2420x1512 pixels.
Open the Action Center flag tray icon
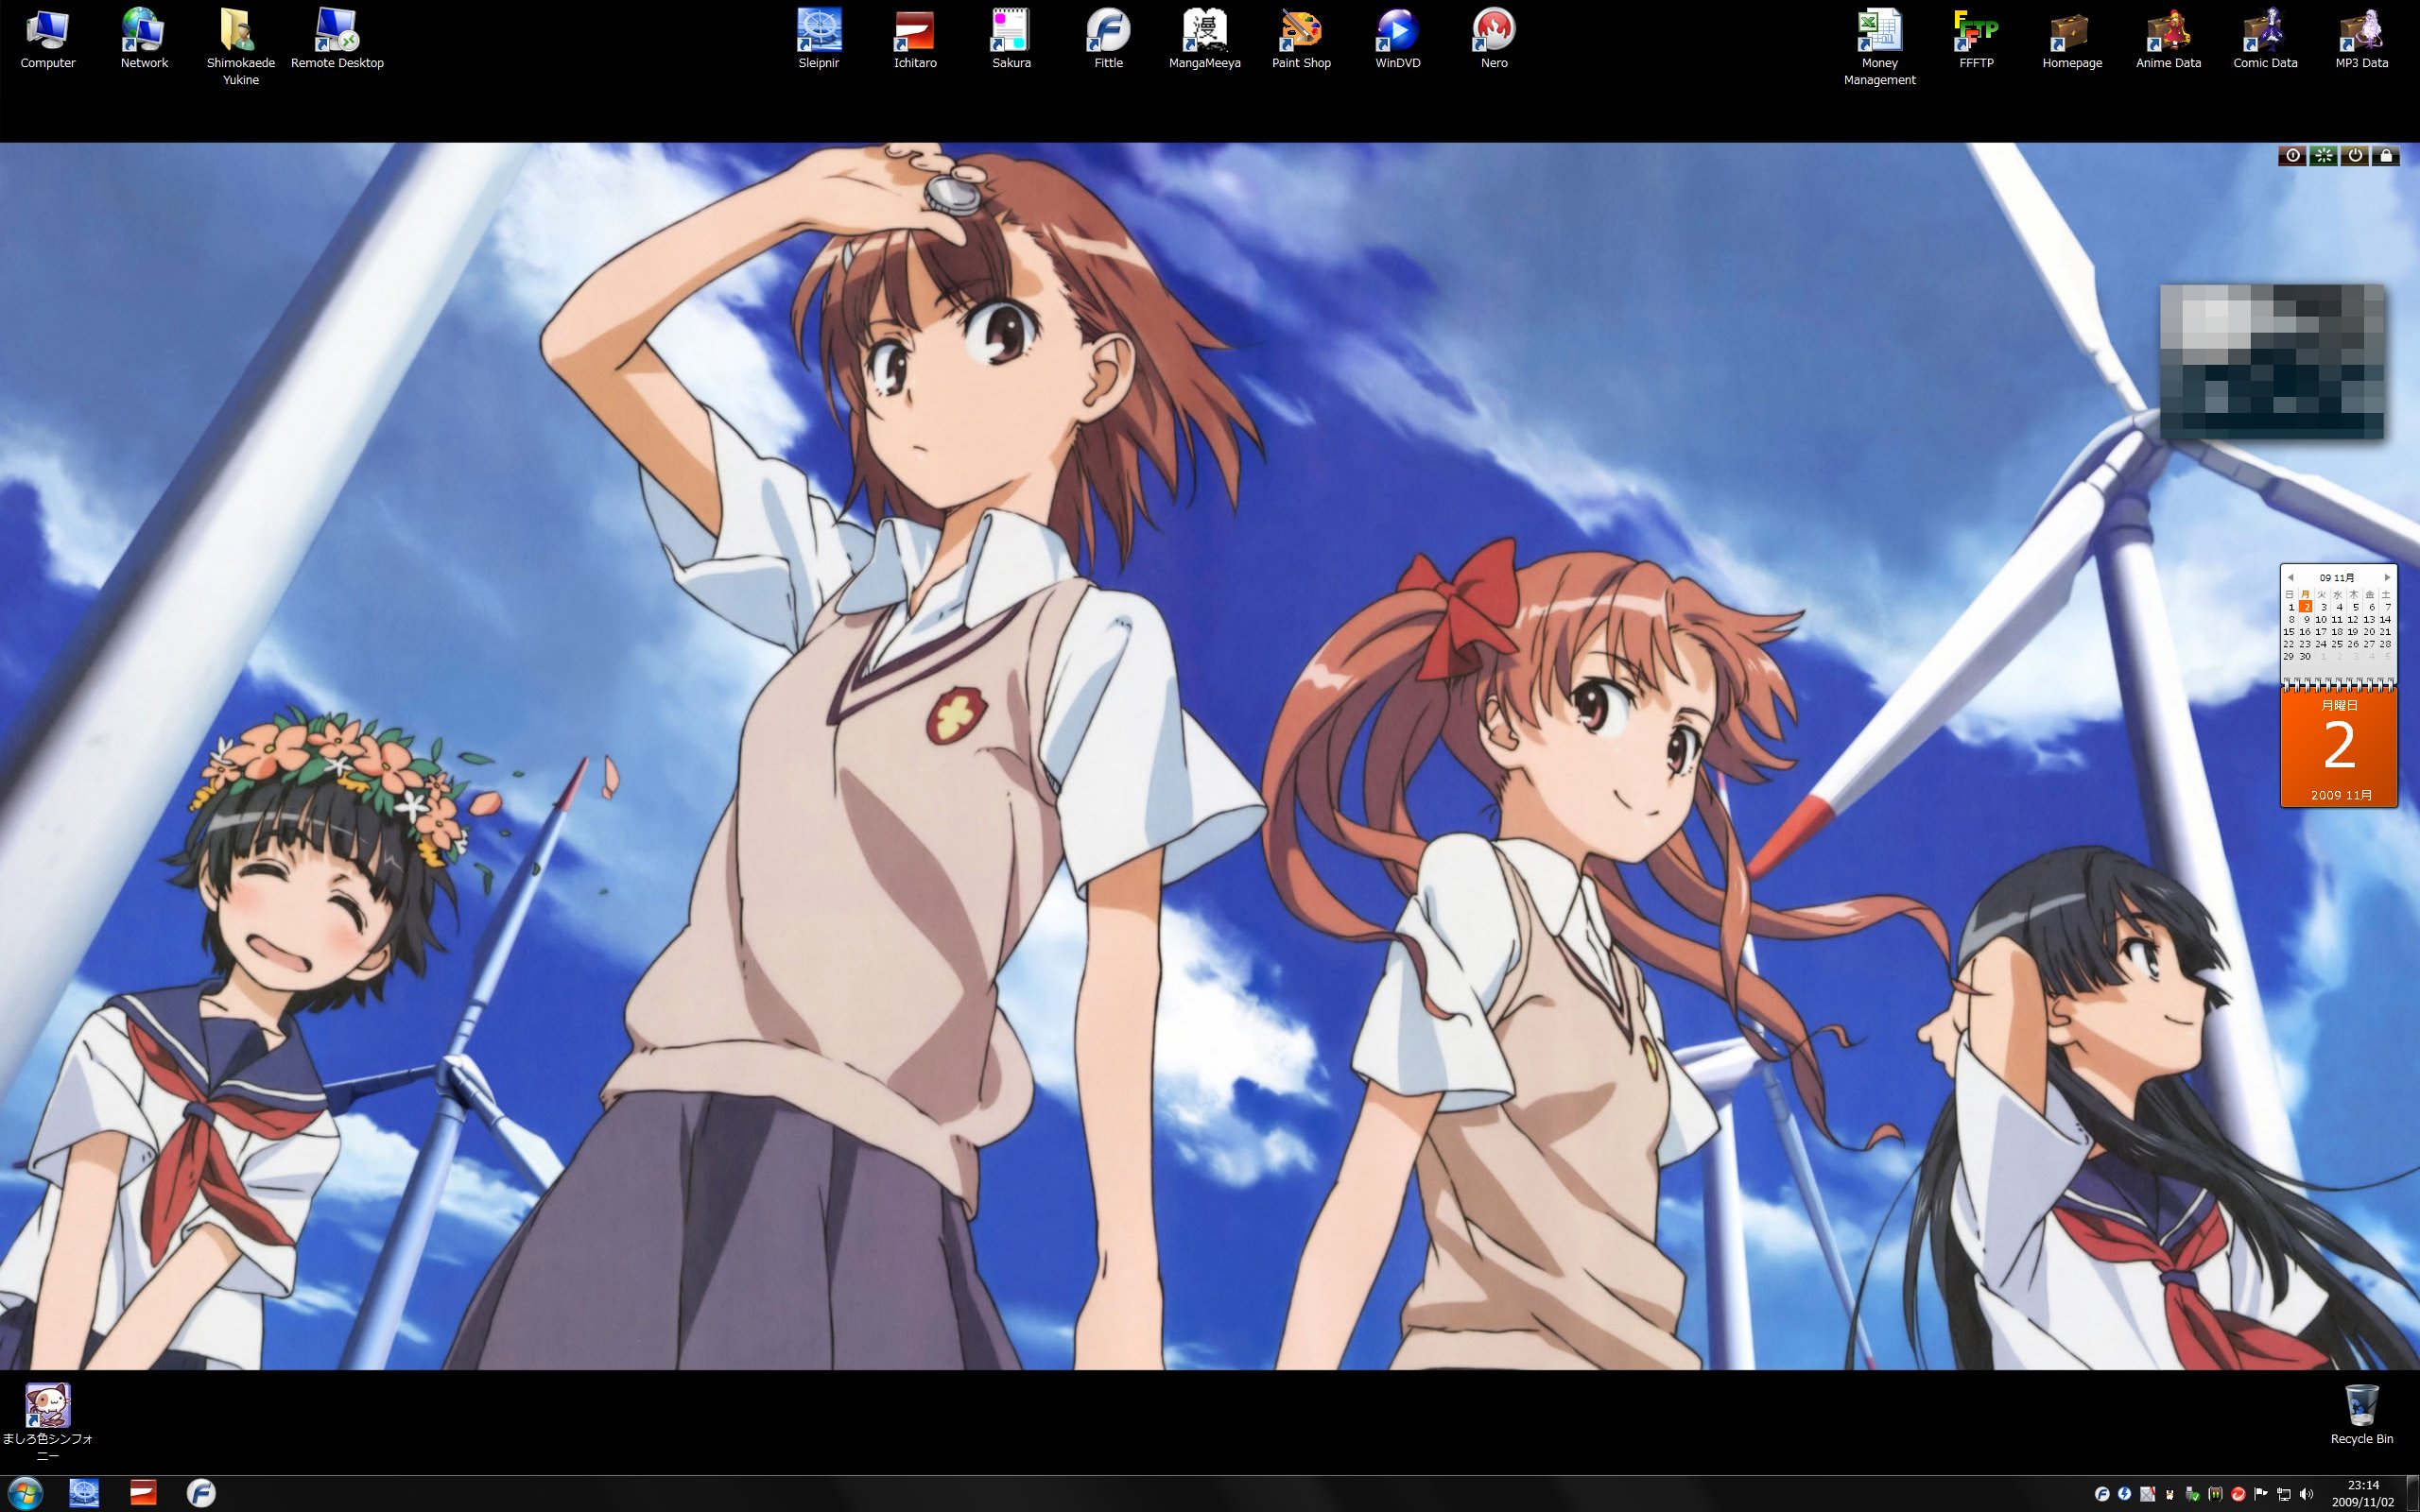2261,1494
